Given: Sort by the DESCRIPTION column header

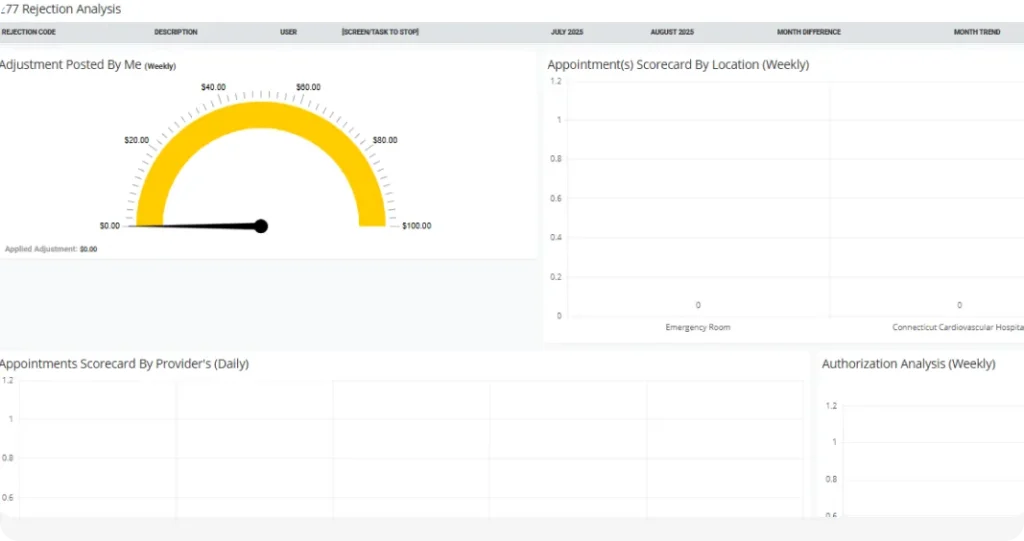Looking at the screenshot, I should click(176, 32).
